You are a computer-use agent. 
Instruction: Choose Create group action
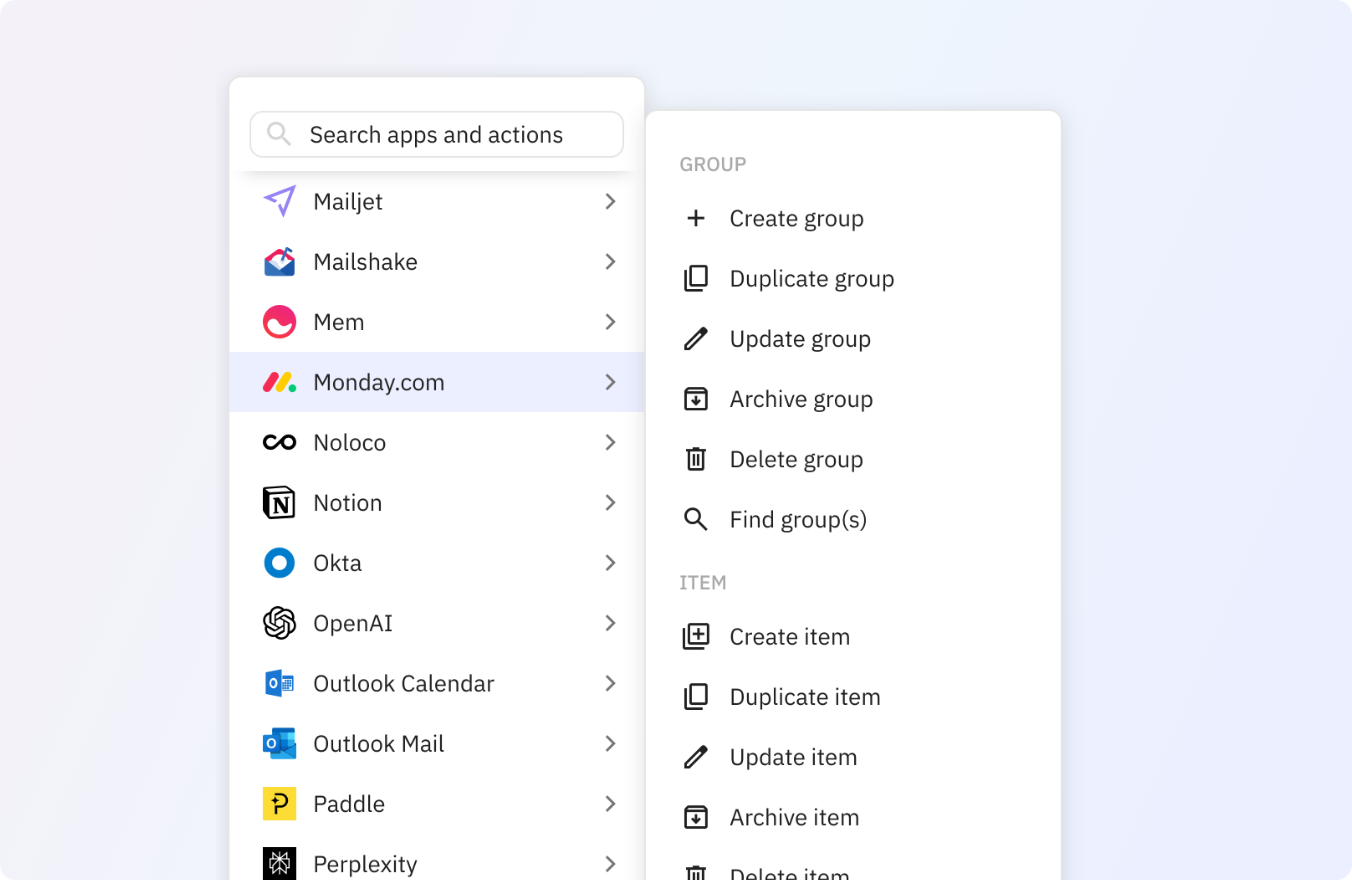coord(796,219)
